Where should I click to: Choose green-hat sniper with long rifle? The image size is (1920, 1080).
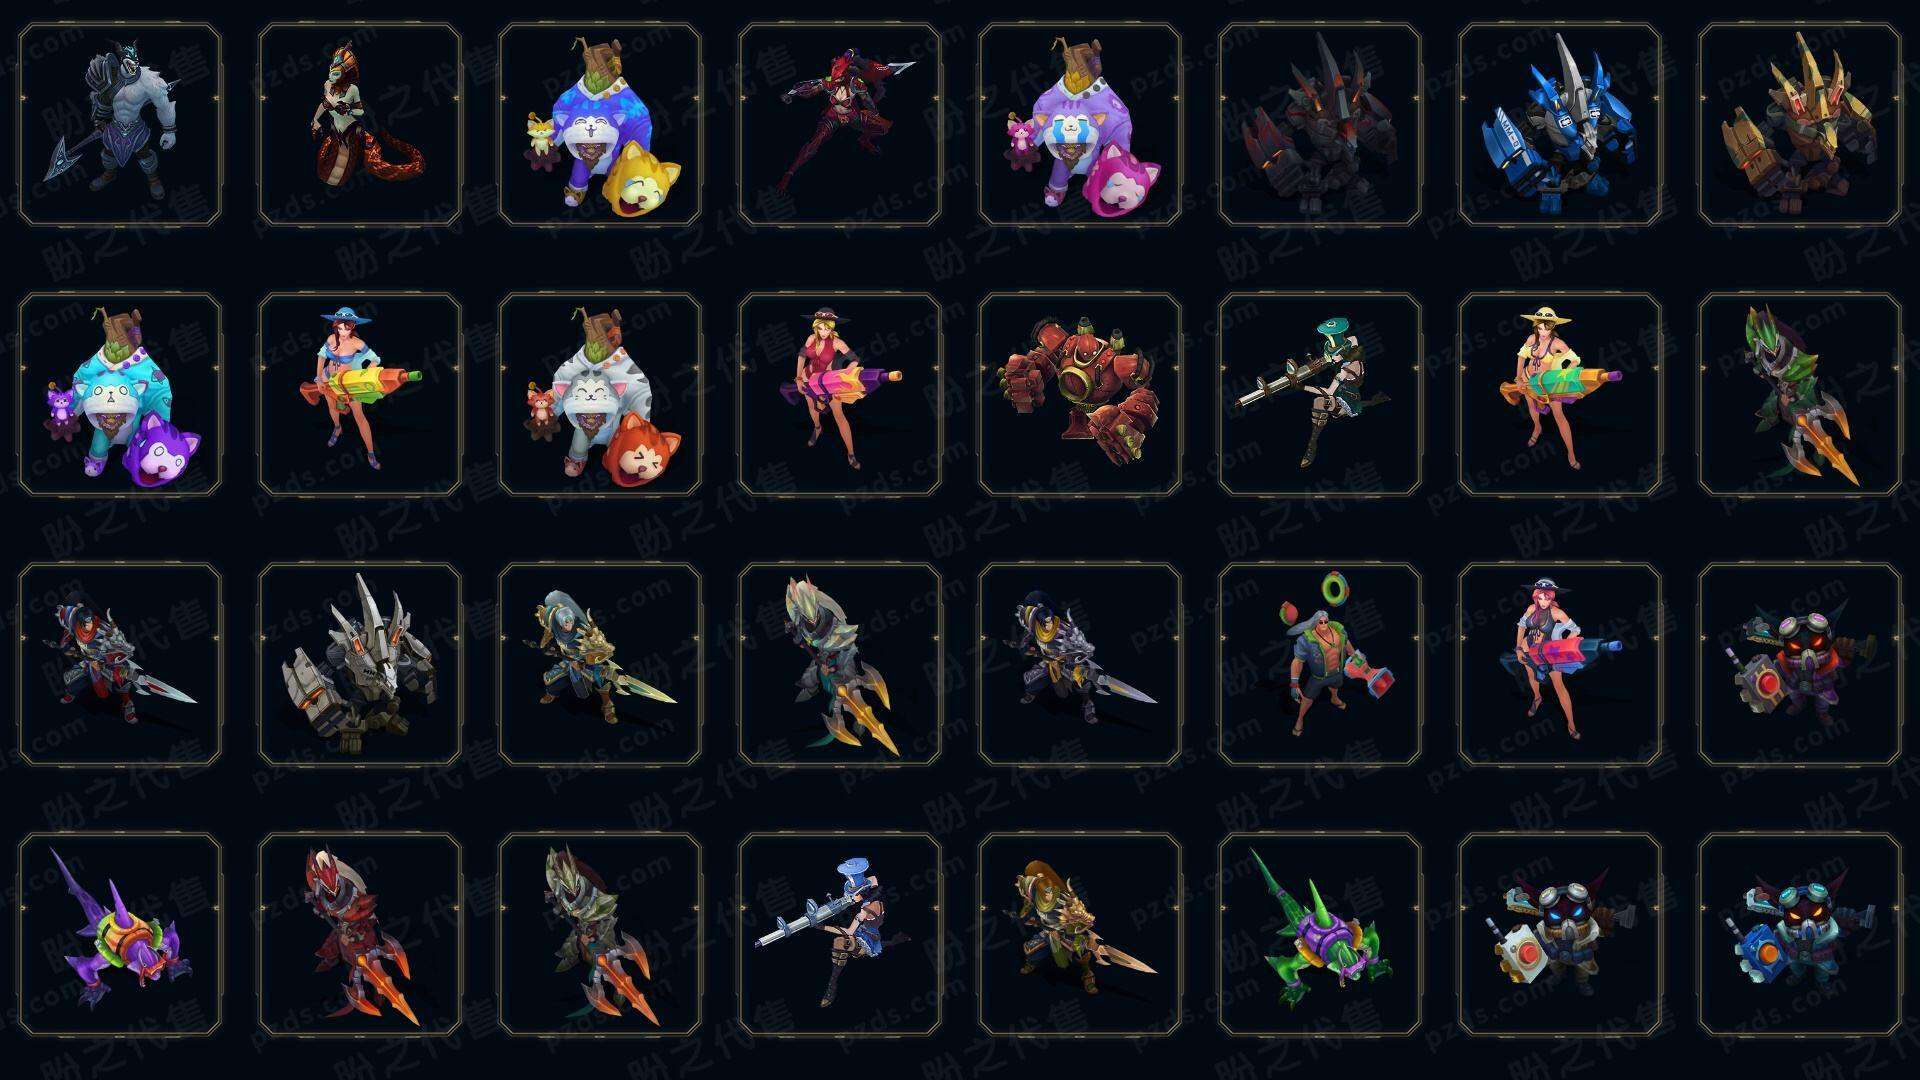1320,394
